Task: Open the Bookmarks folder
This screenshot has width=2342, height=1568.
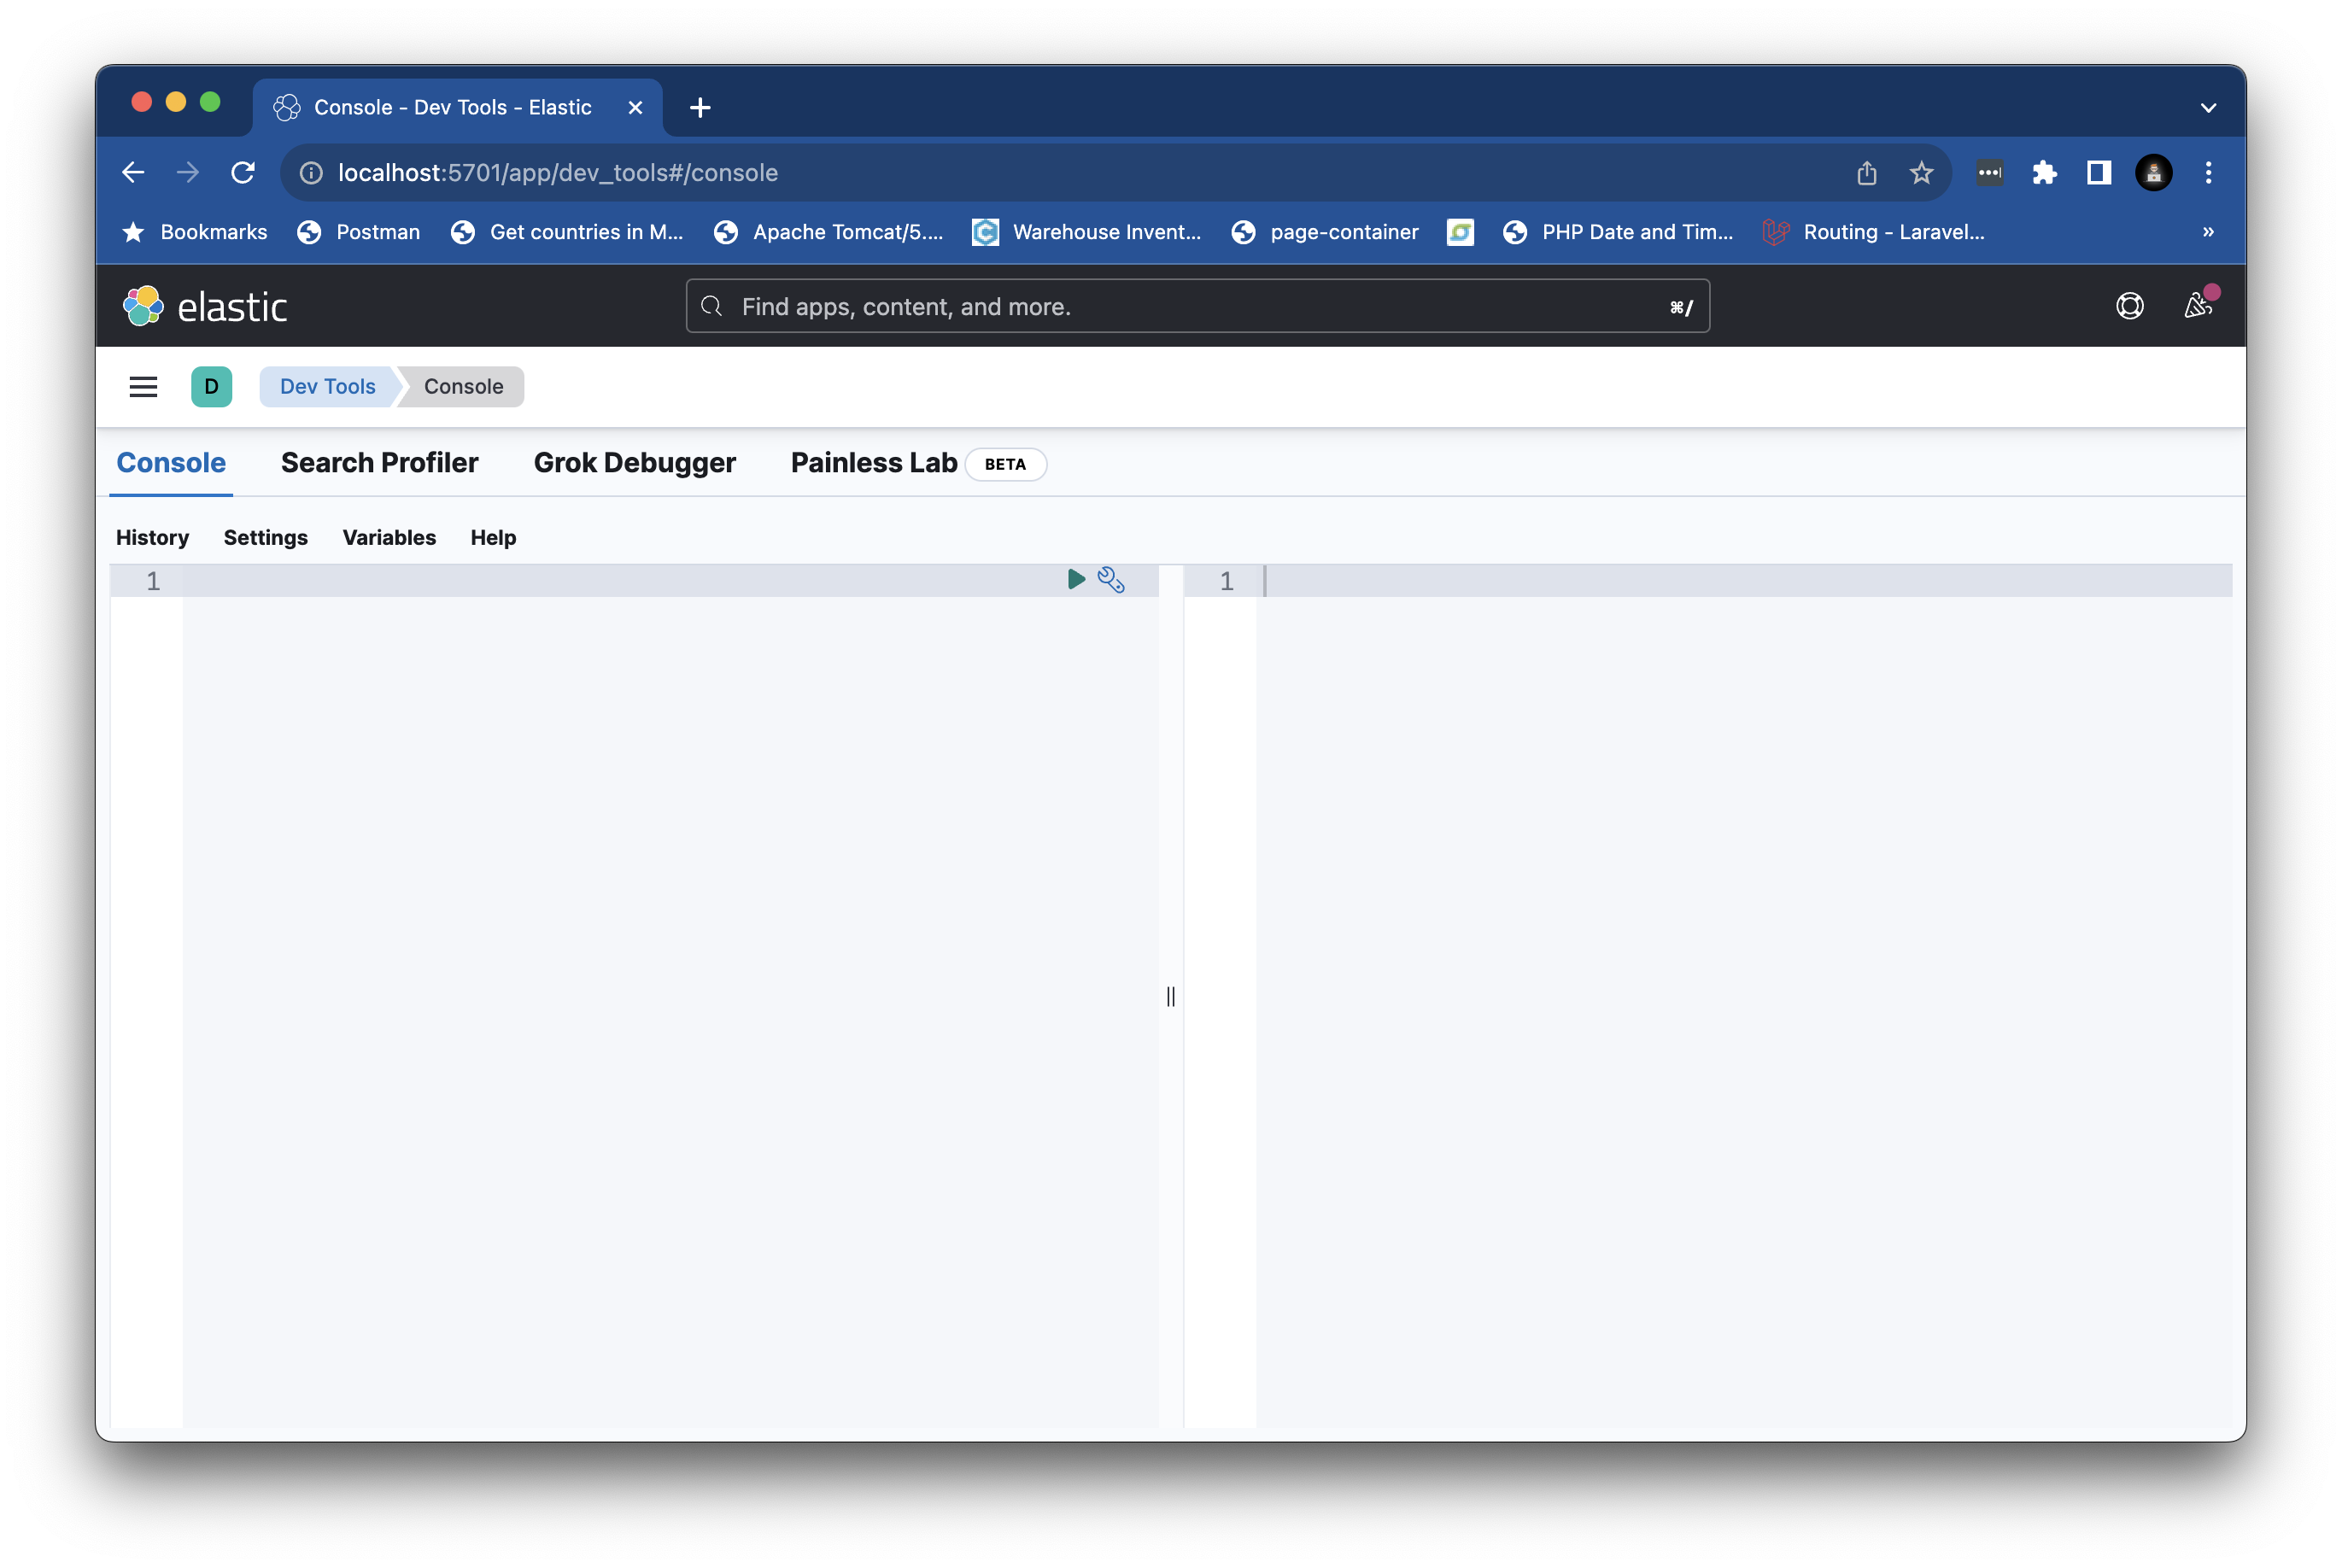Action: (x=194, y=232)
